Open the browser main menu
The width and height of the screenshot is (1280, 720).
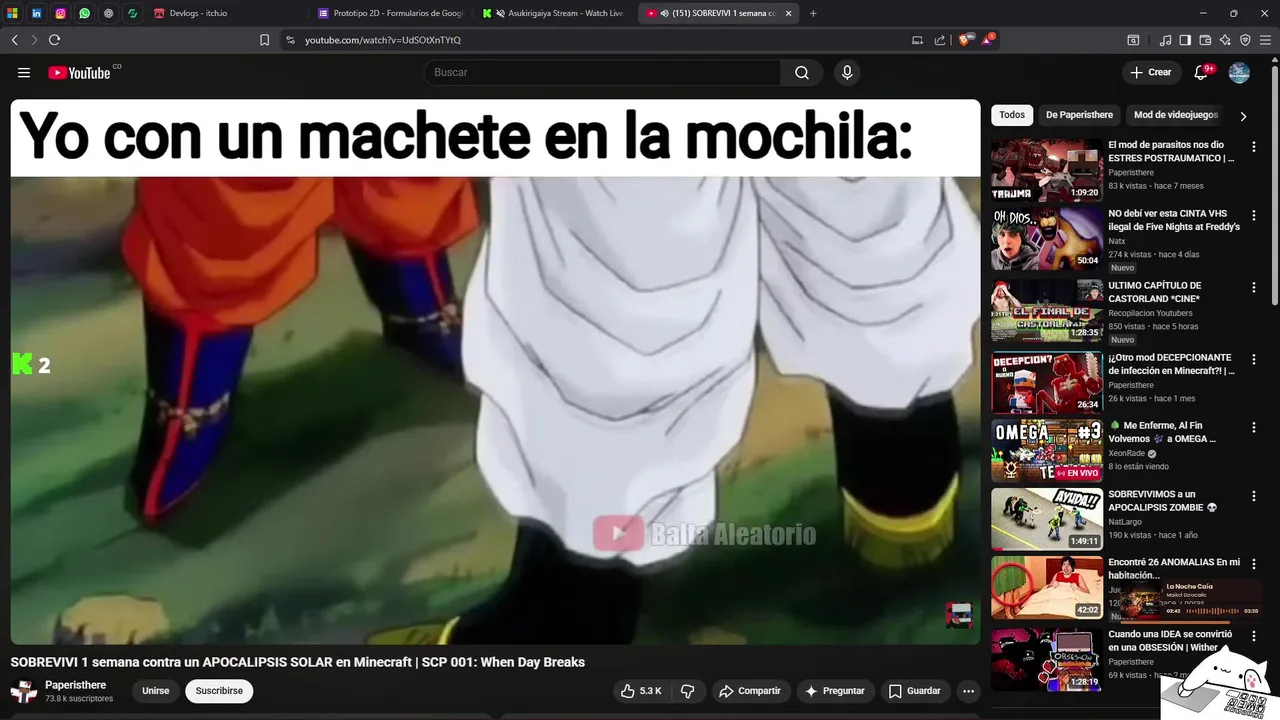pos(1265,40)
